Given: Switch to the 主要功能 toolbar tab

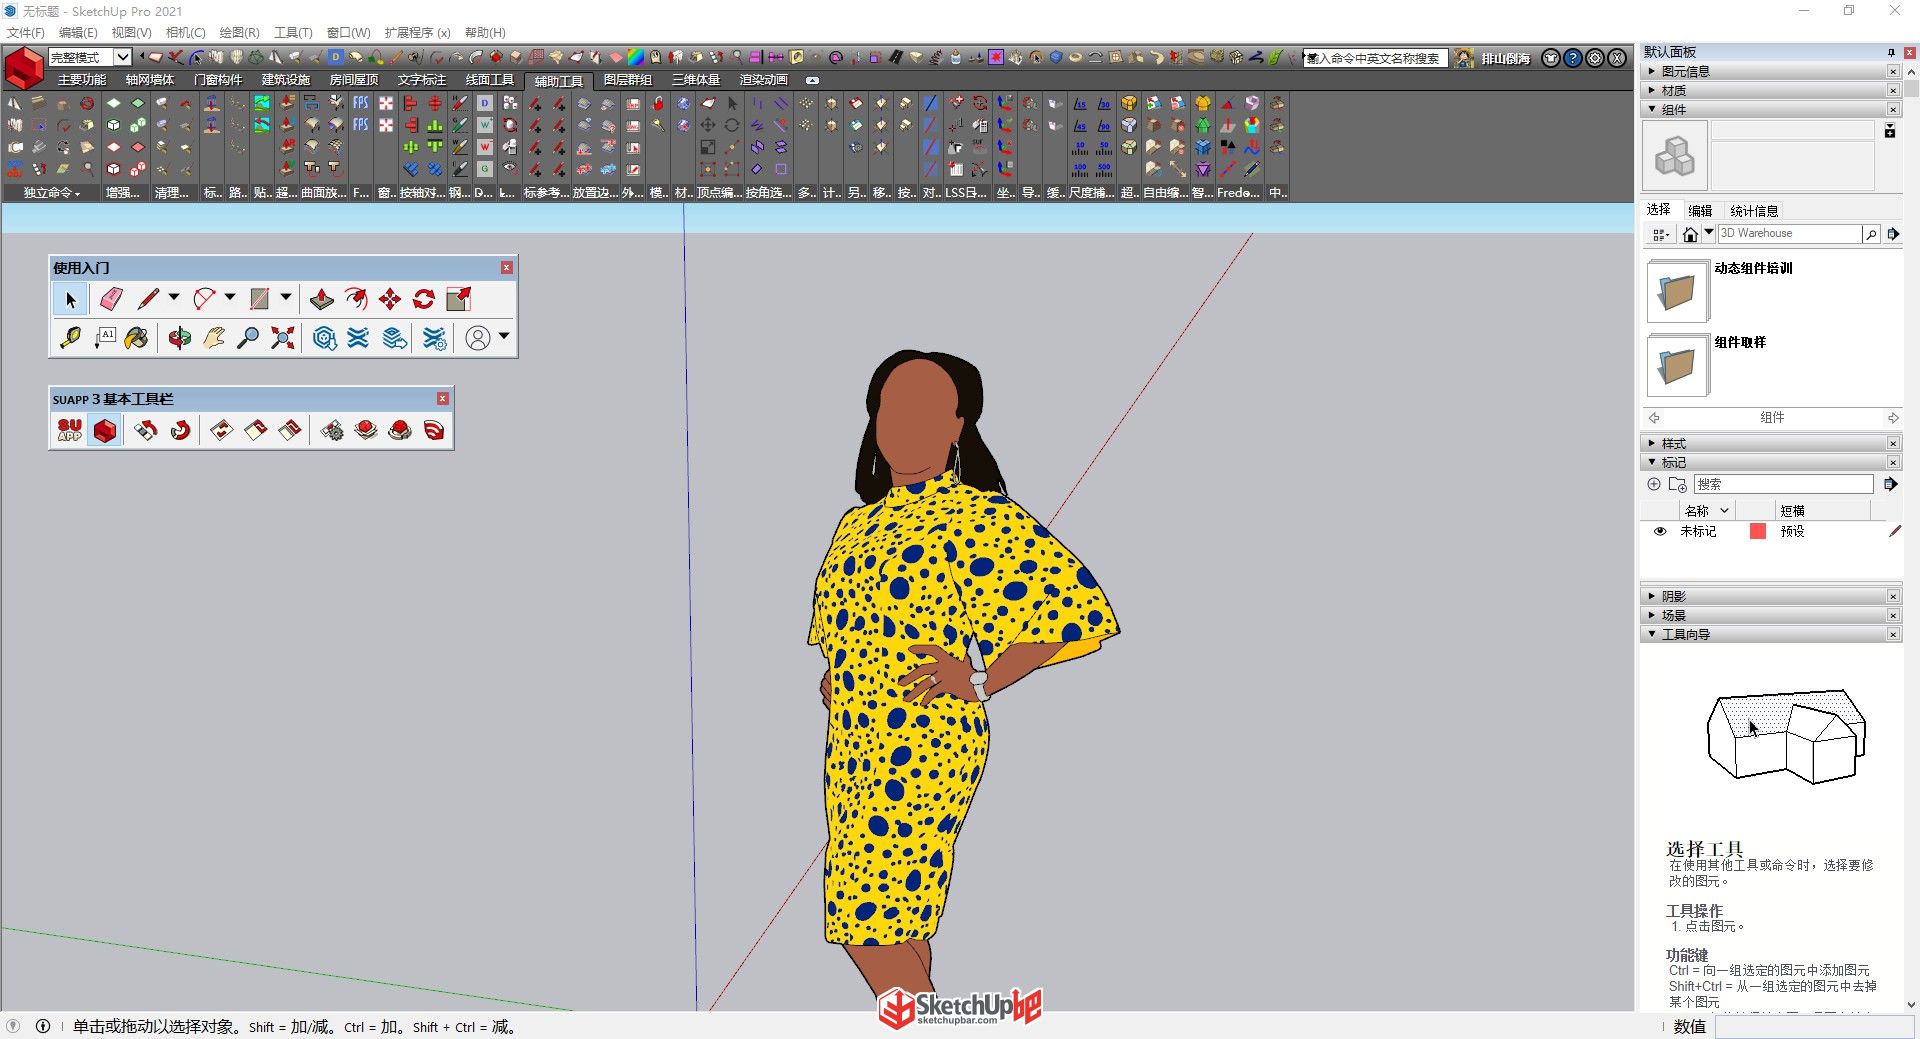Looking at the screenshot, I should point(81,80).
